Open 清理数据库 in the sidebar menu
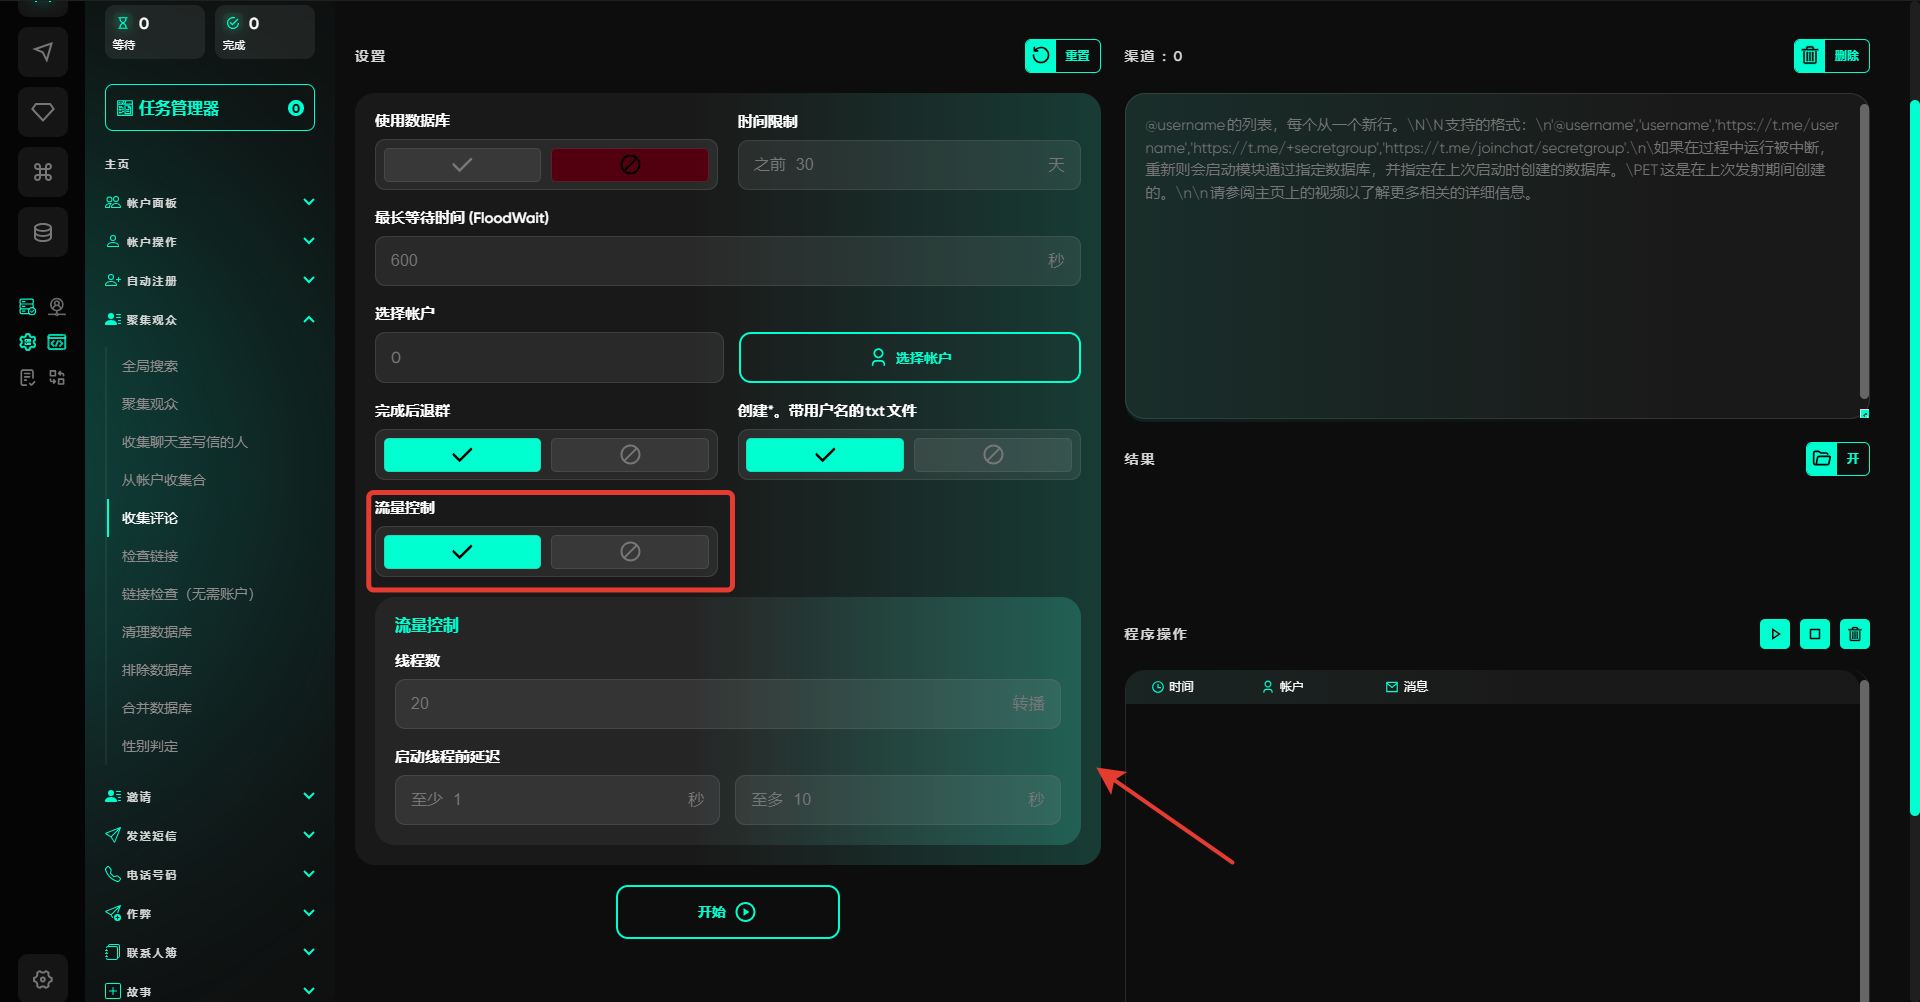 pyautogui.click(x=157, y=632)
